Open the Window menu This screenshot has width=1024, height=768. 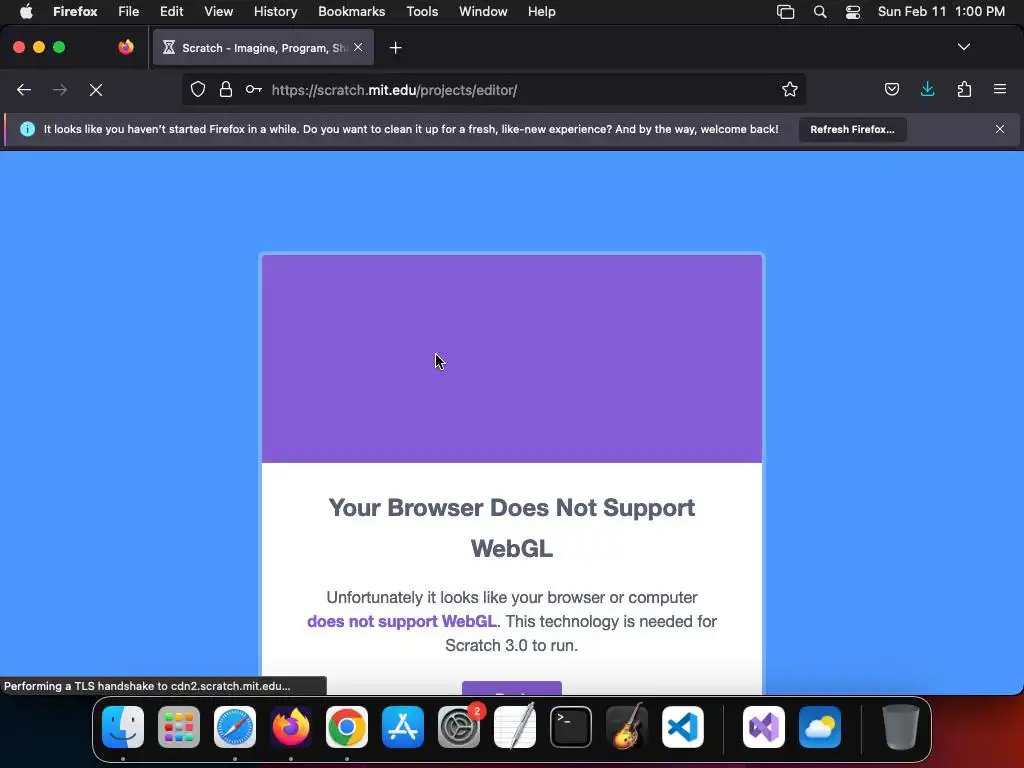point(483,12)
